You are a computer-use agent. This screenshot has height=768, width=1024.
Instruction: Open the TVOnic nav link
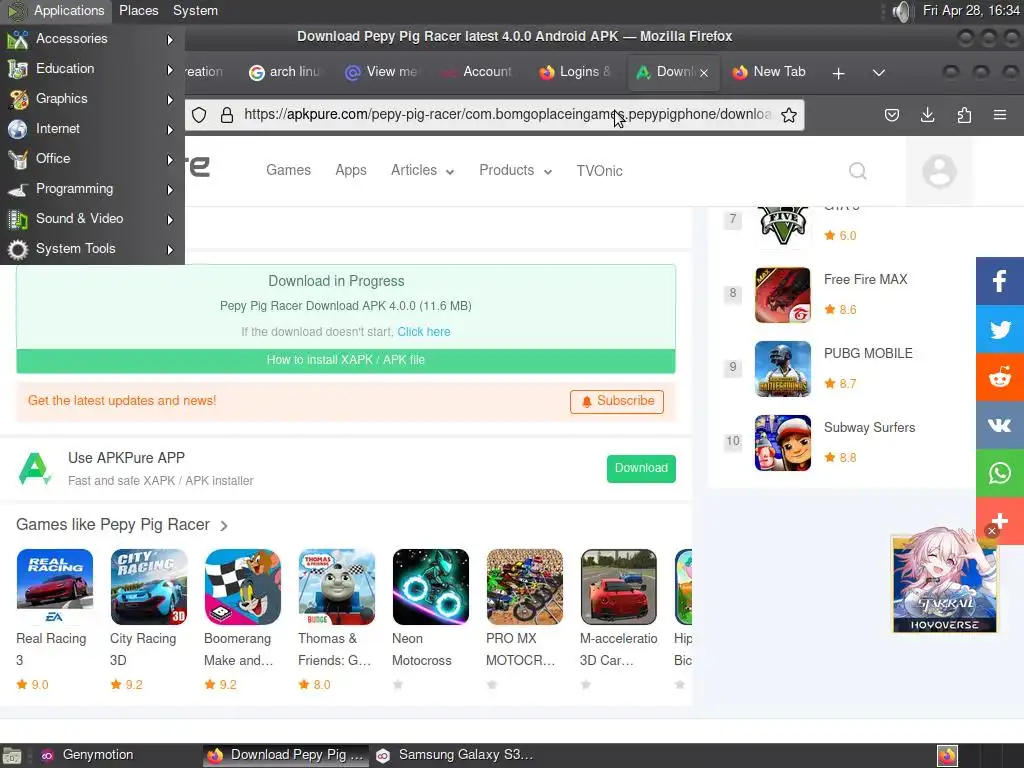(x=600, y=171)
